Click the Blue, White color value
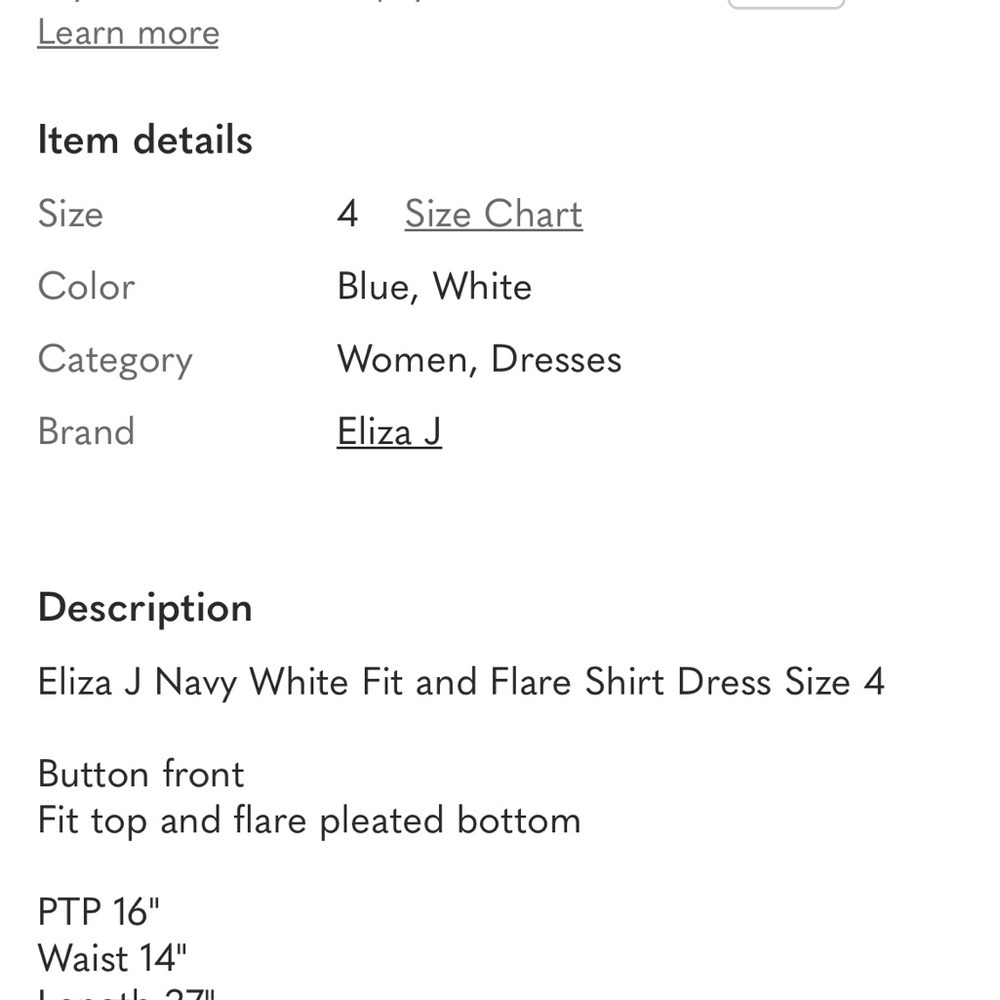 point(434,286)
